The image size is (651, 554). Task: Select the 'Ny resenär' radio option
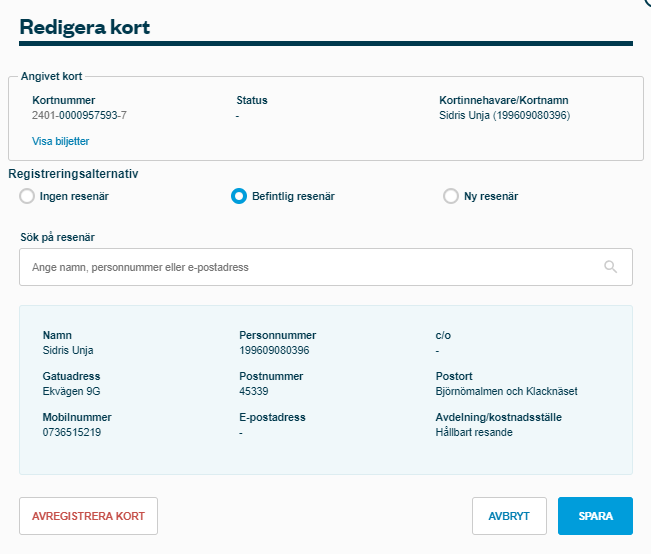451,196
